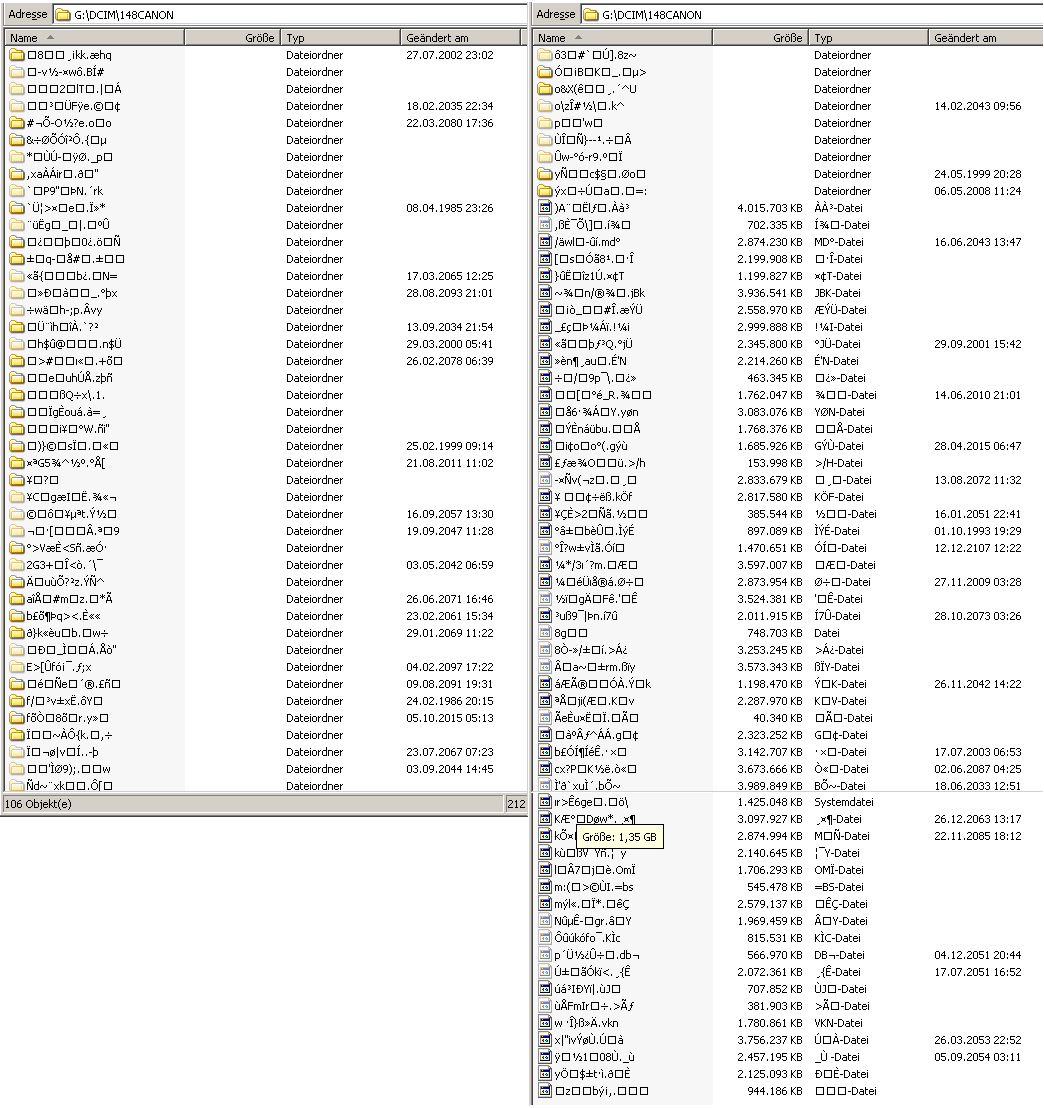Sort left window by Geändert am column

[x=460, y=37]
